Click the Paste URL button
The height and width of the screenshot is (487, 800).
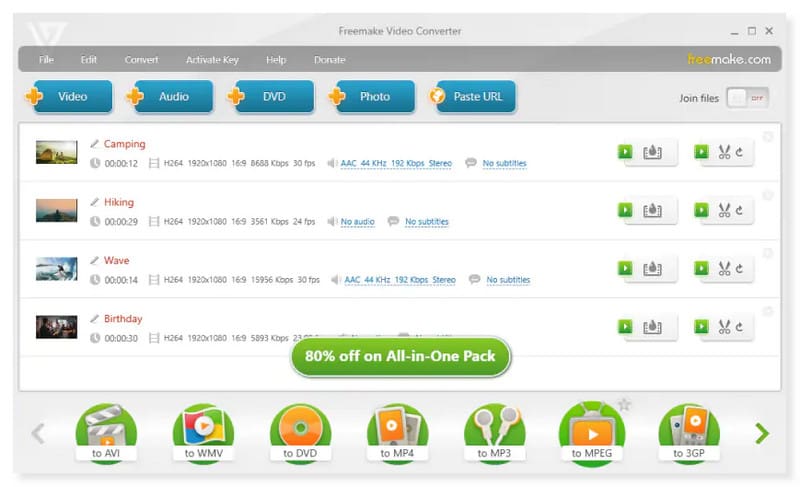474,97
